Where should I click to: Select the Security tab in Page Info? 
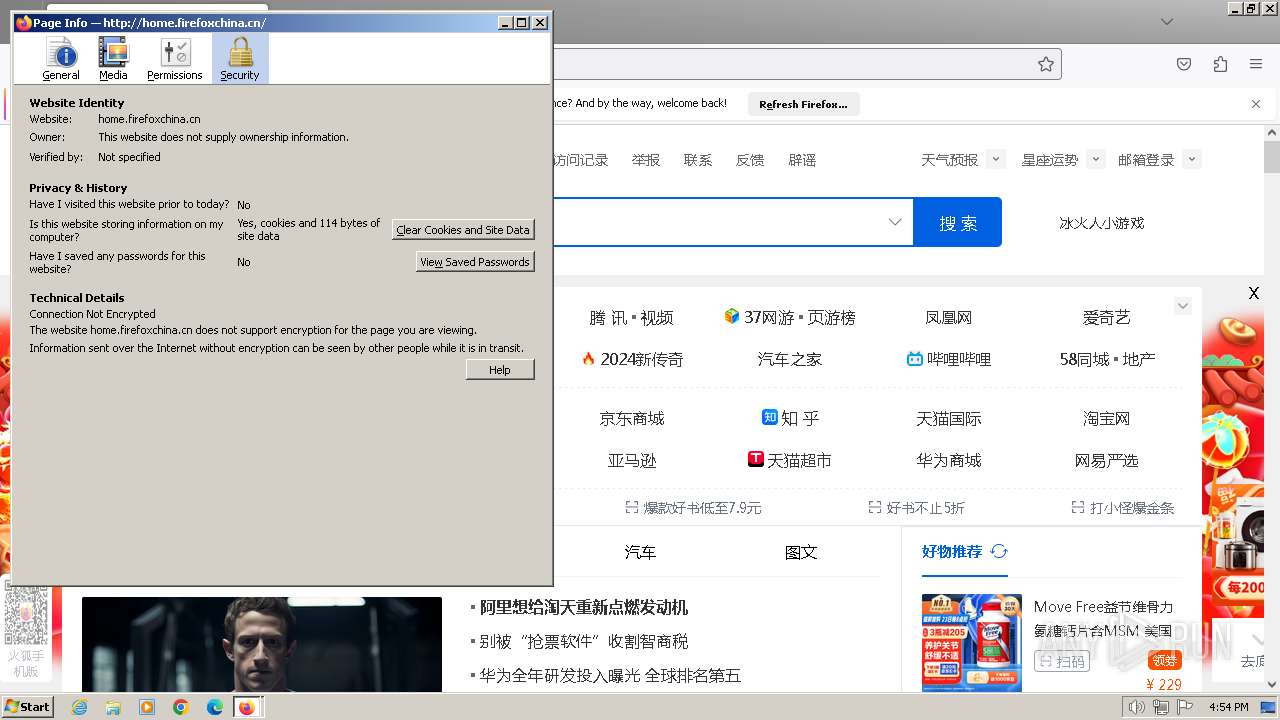[x=240, y=59]
